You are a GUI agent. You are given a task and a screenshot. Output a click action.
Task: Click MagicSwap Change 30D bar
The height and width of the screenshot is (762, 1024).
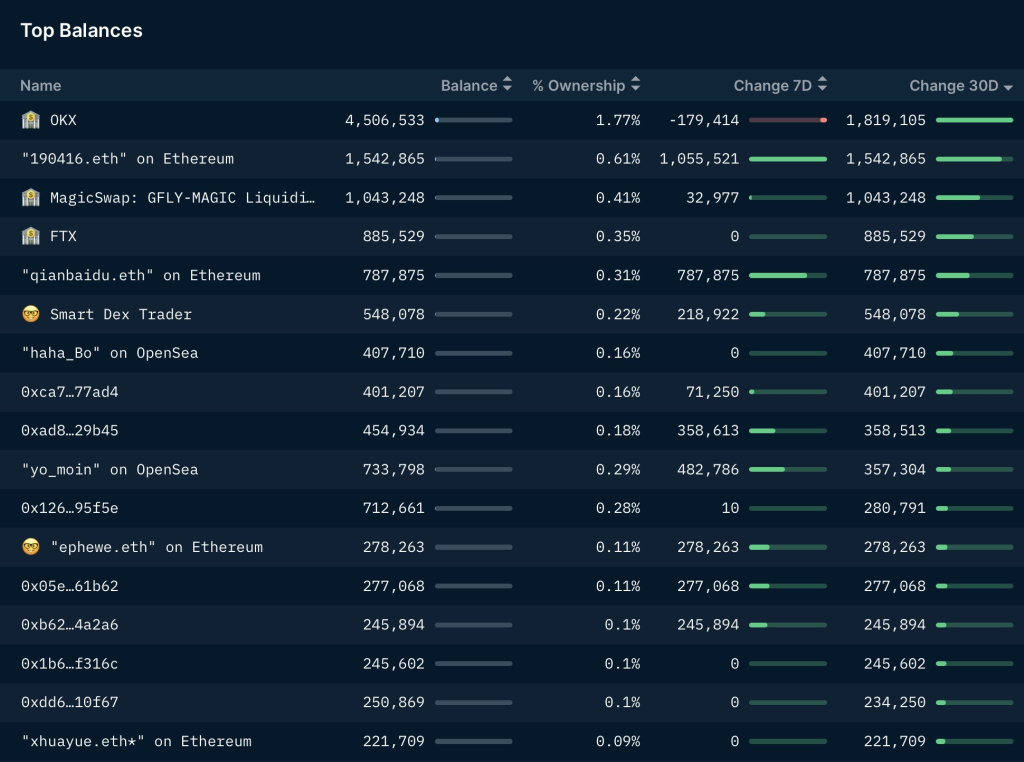coord(974,198)
